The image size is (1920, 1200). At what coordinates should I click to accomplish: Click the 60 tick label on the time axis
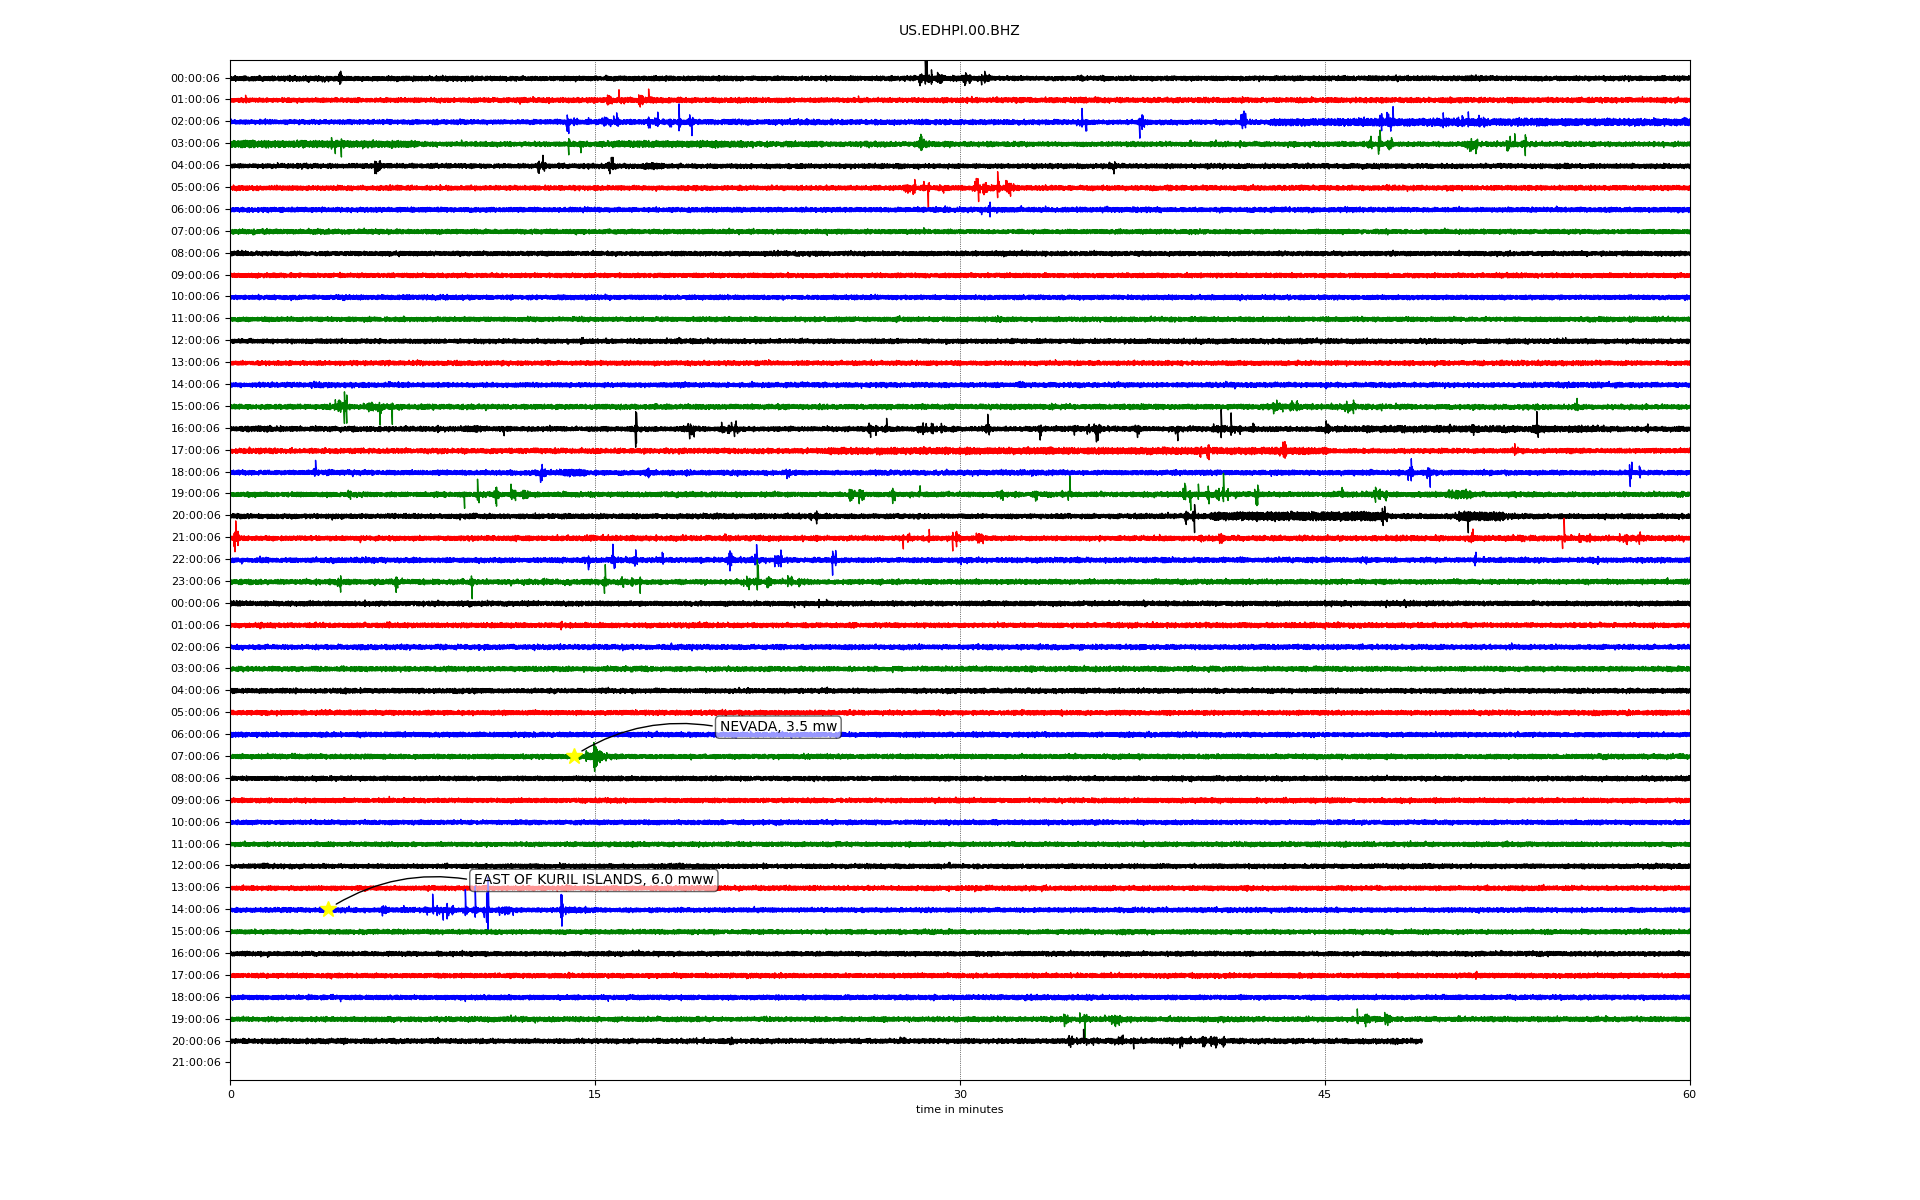1689,1094
